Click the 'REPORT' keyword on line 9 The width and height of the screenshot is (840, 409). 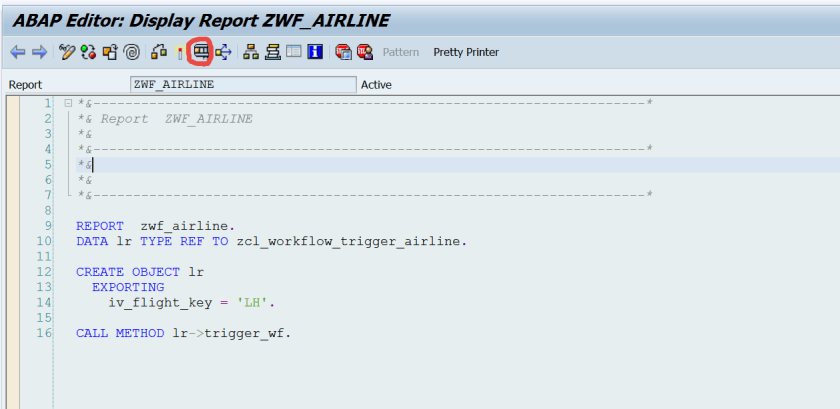(100, 226)
